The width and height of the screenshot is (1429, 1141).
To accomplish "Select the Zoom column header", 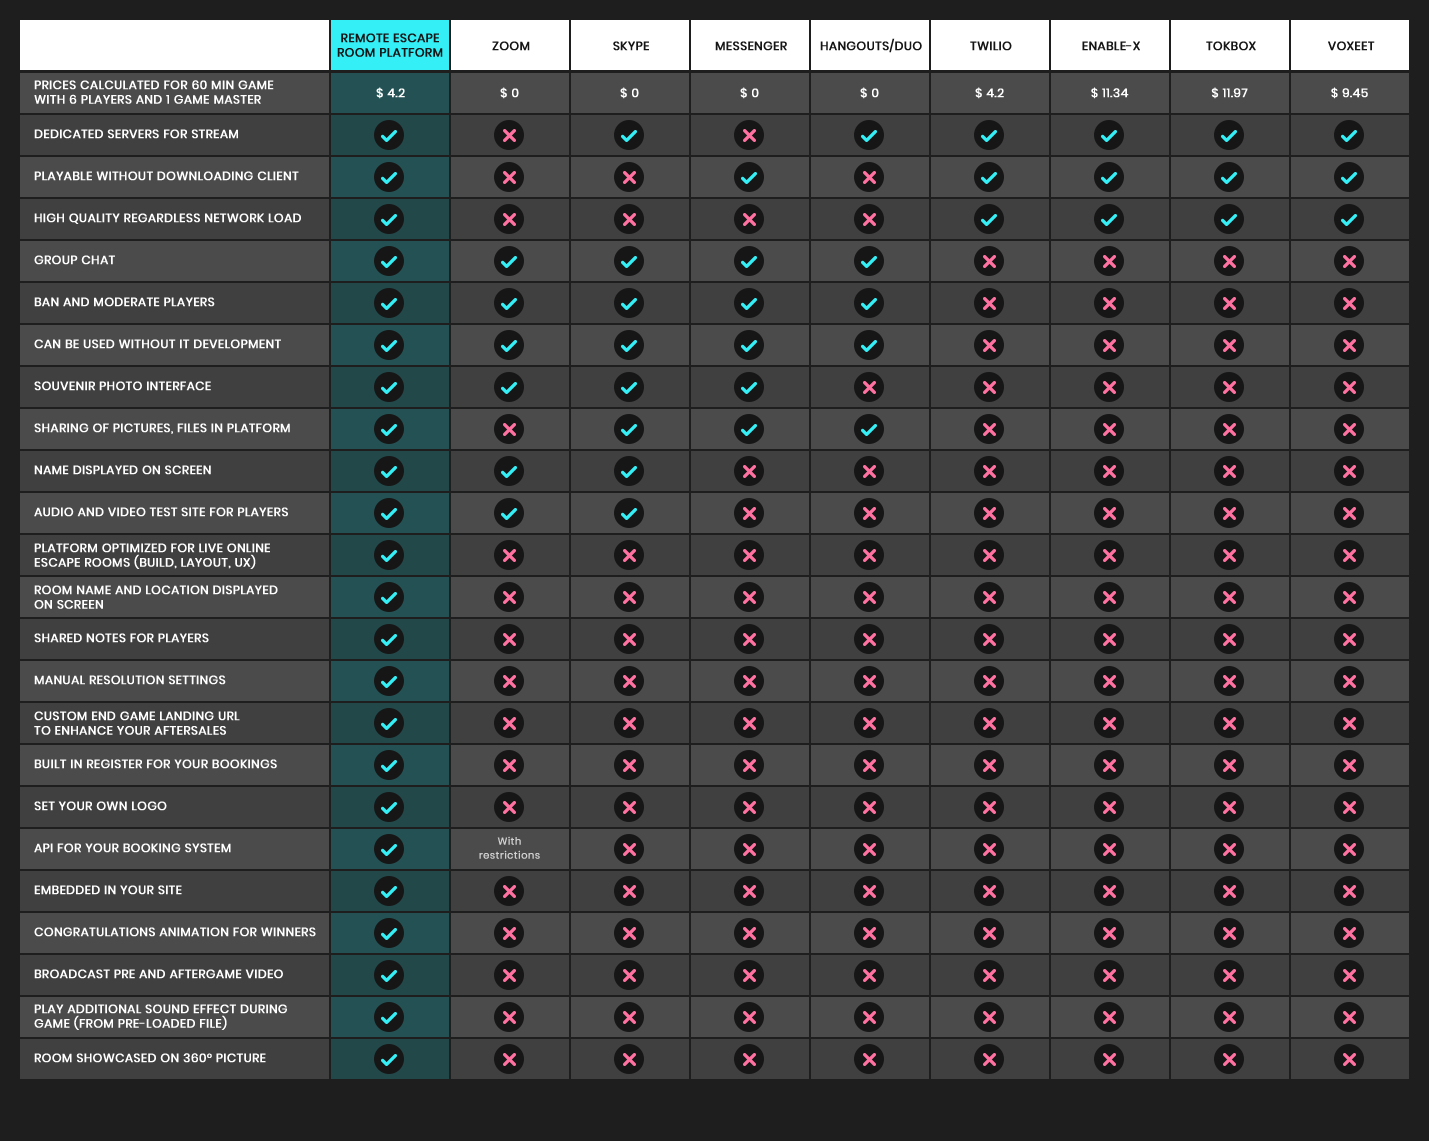I will tap(510, 46).
